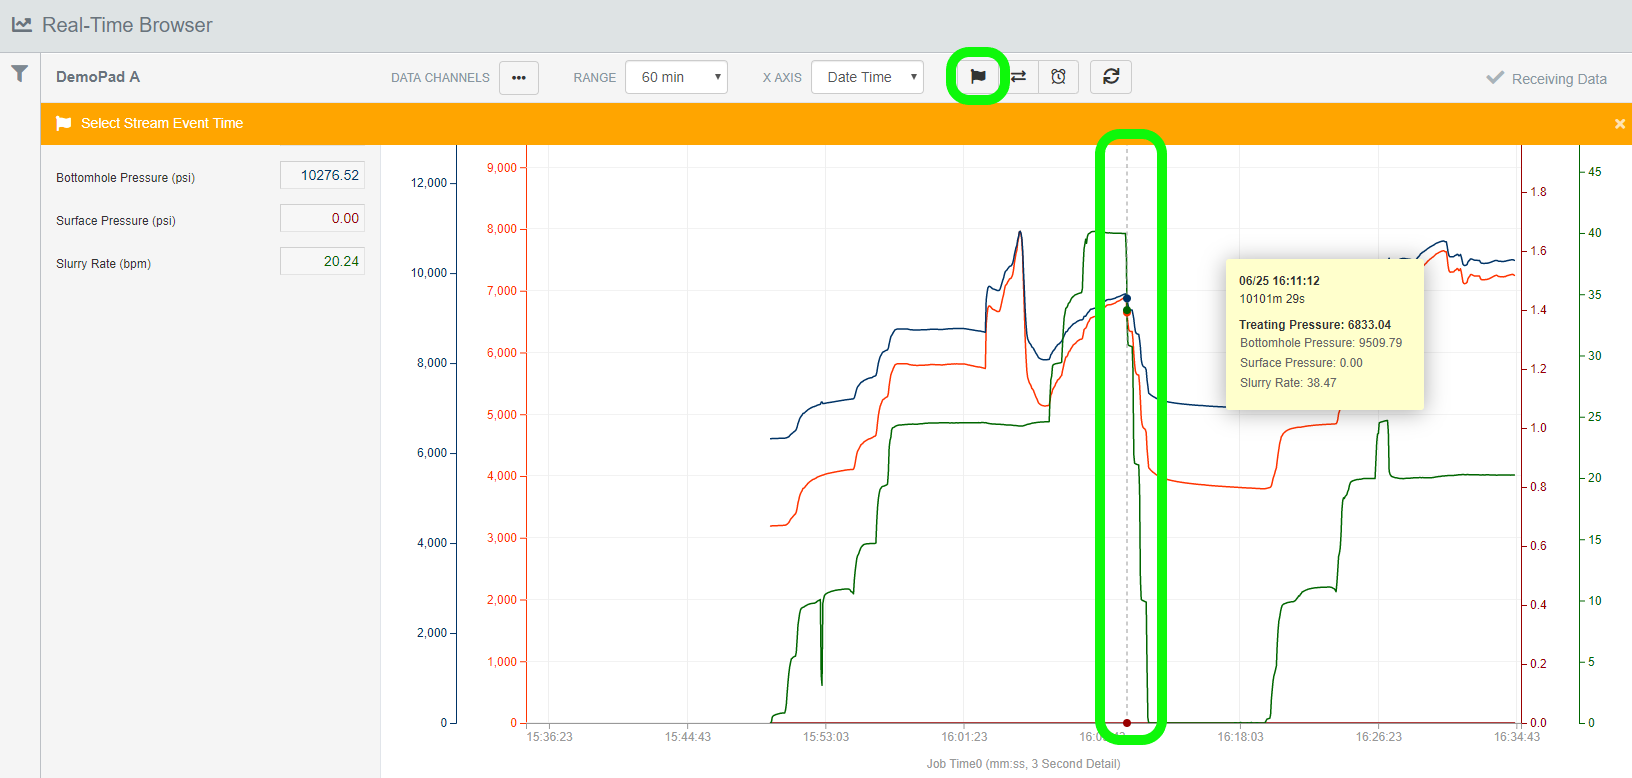The image size is (1632, 778).
Task: Close the Select Stream Event Time banner
Action: tap(1619, 124)
